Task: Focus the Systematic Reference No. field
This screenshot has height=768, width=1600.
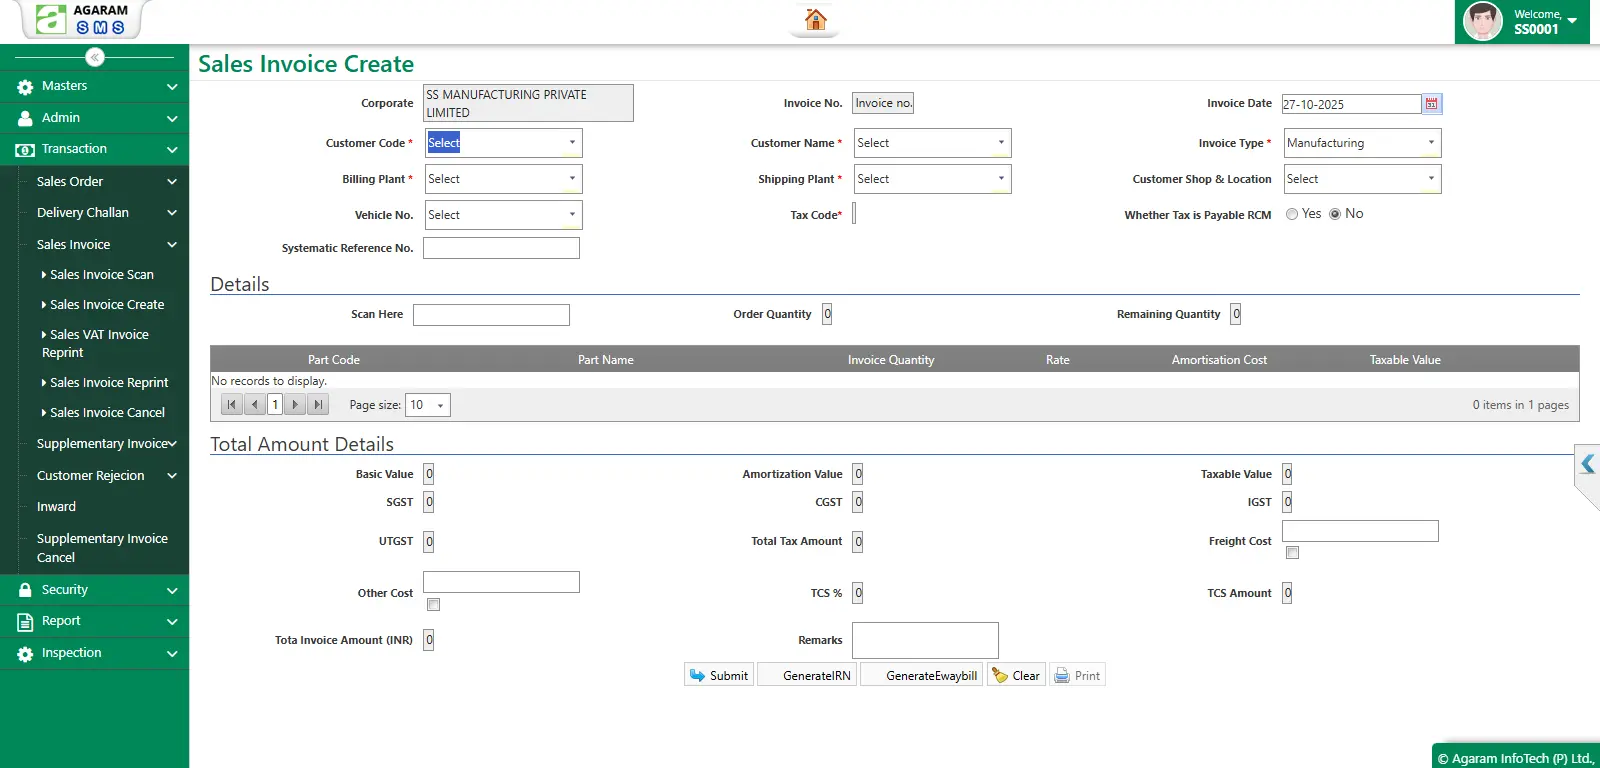Action: click(501, 248)
